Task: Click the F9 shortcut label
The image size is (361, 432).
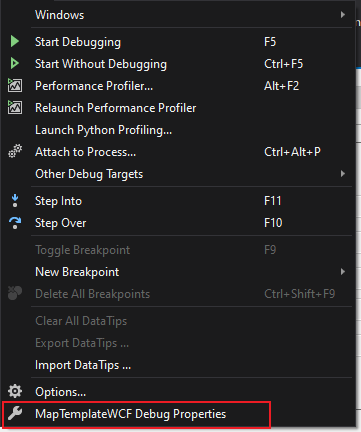Action: [x=270, y=250]
